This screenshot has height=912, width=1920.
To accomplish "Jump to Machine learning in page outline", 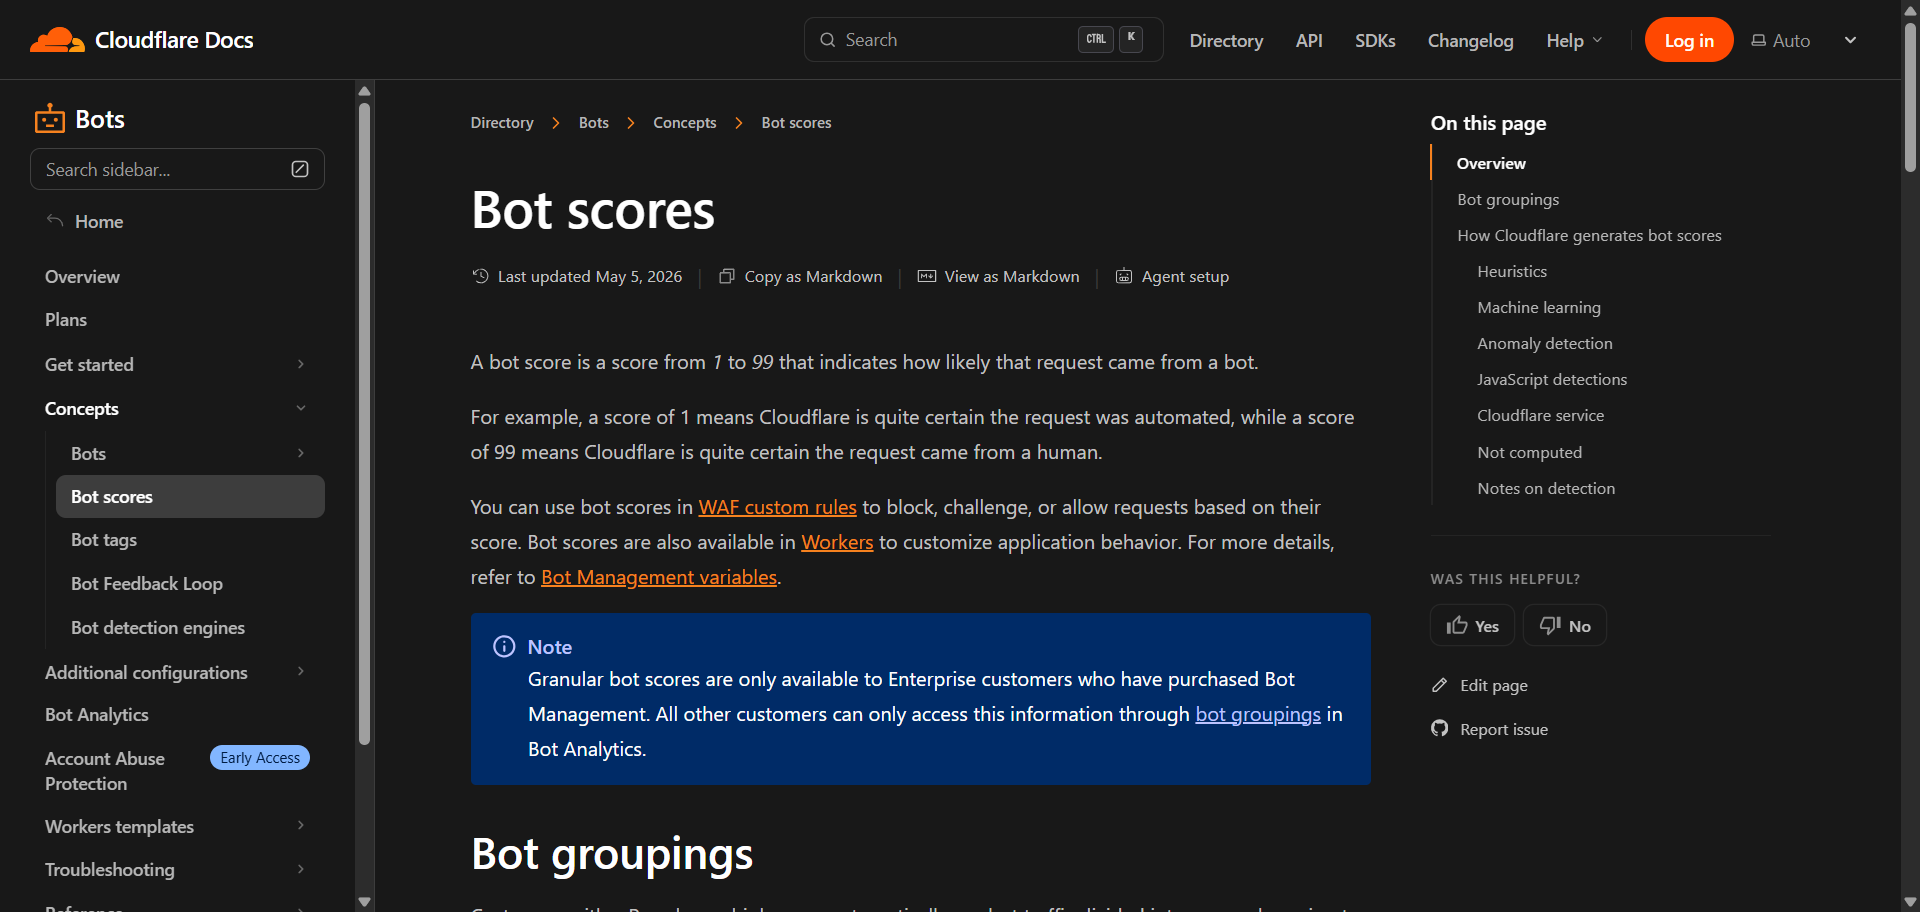I will (x=1539, y=307).
